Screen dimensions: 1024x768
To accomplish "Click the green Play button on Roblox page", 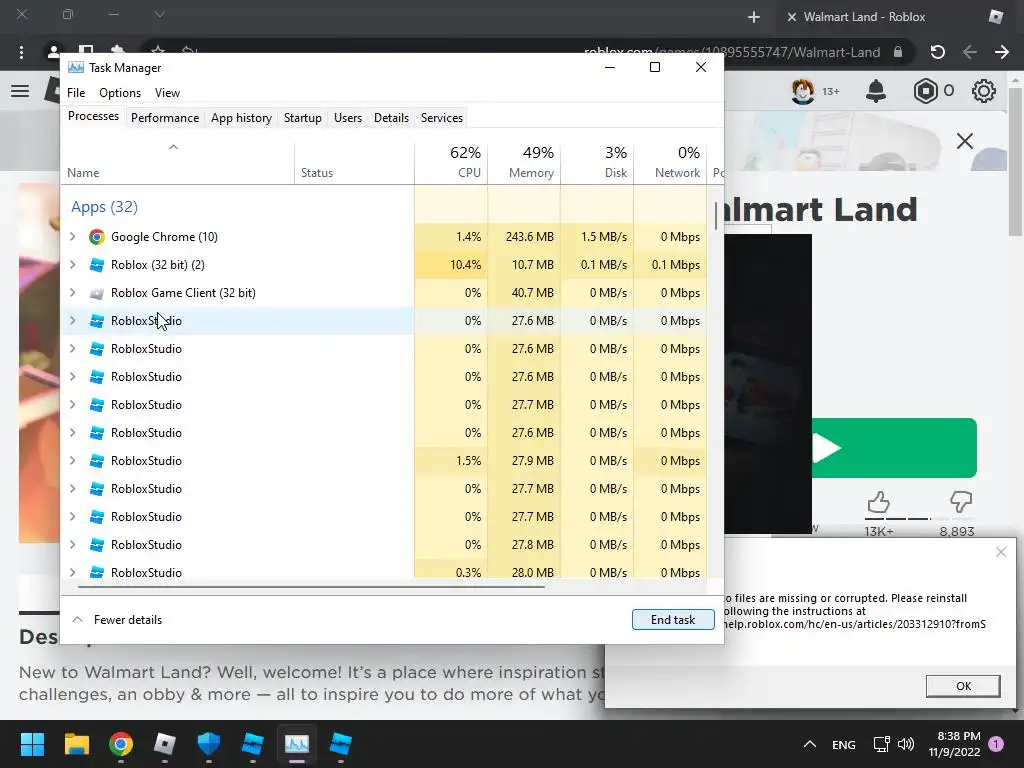I will 894,448.
